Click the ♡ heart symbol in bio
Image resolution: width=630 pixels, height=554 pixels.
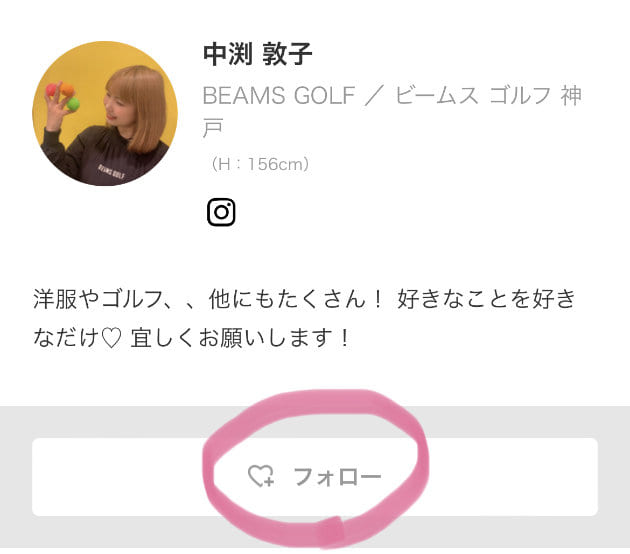(x=111, y=338)
